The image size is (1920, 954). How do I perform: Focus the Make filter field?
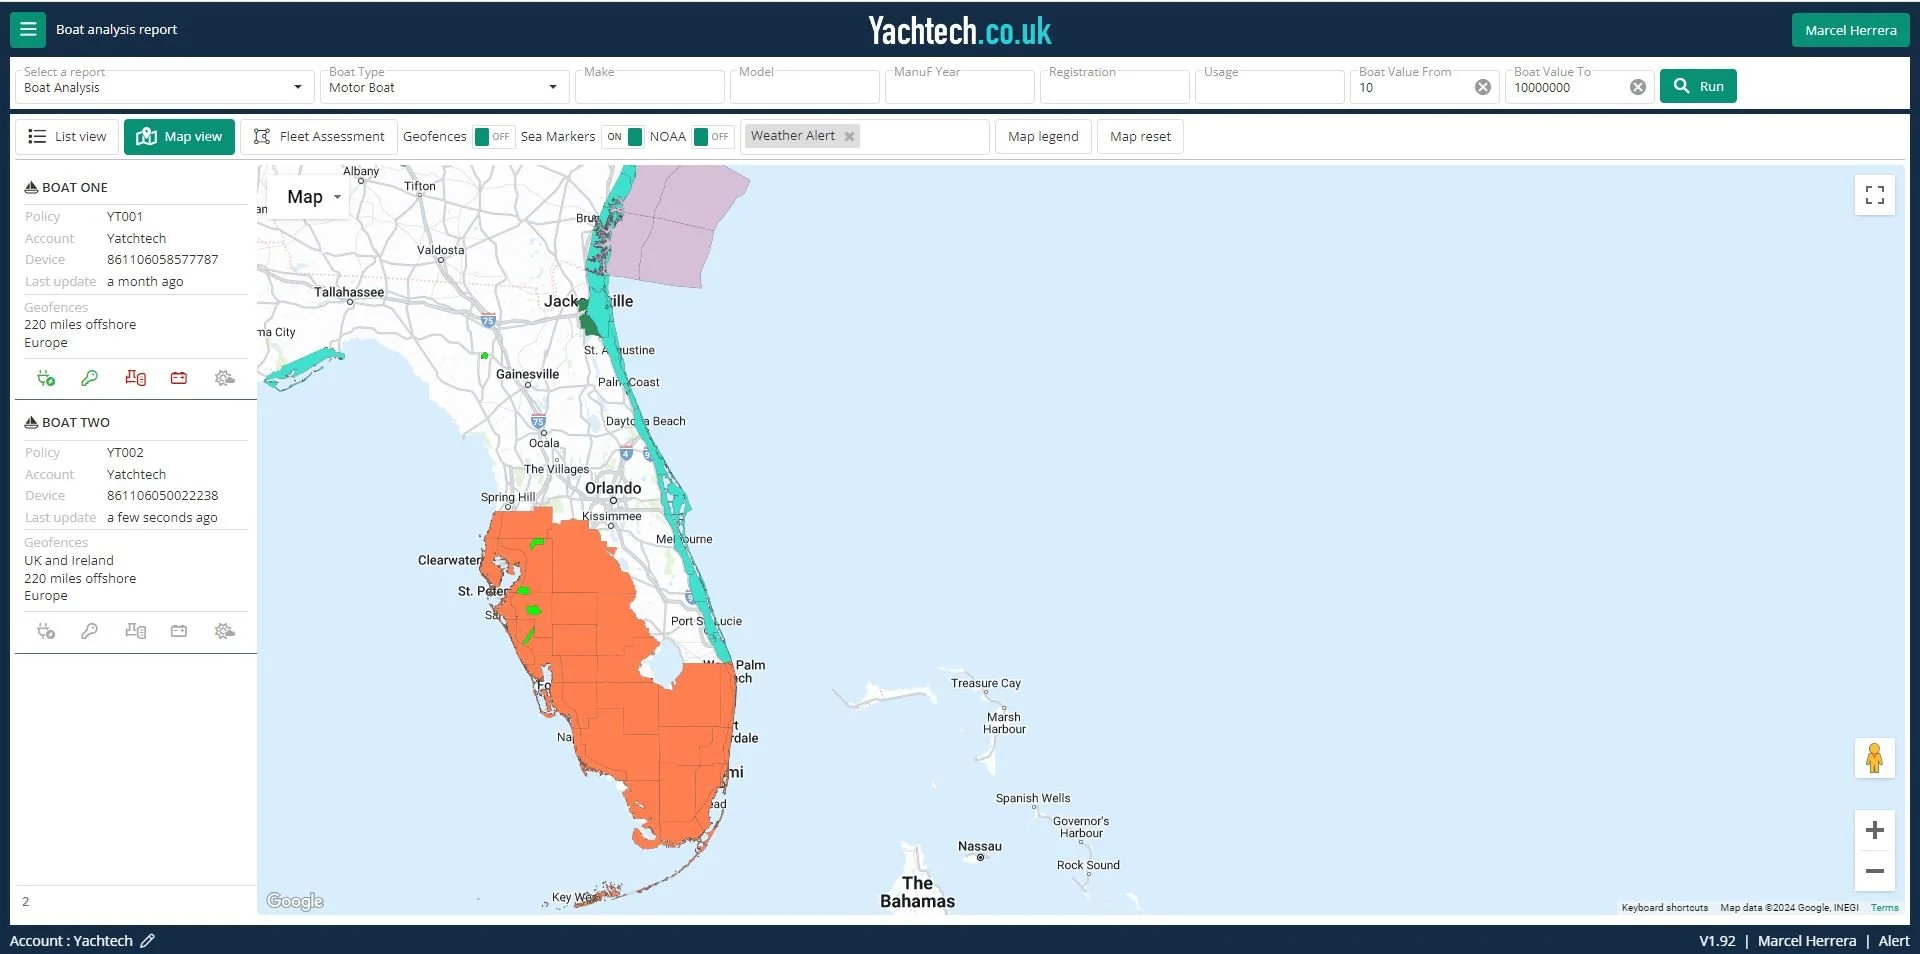(x=650, y=87)
